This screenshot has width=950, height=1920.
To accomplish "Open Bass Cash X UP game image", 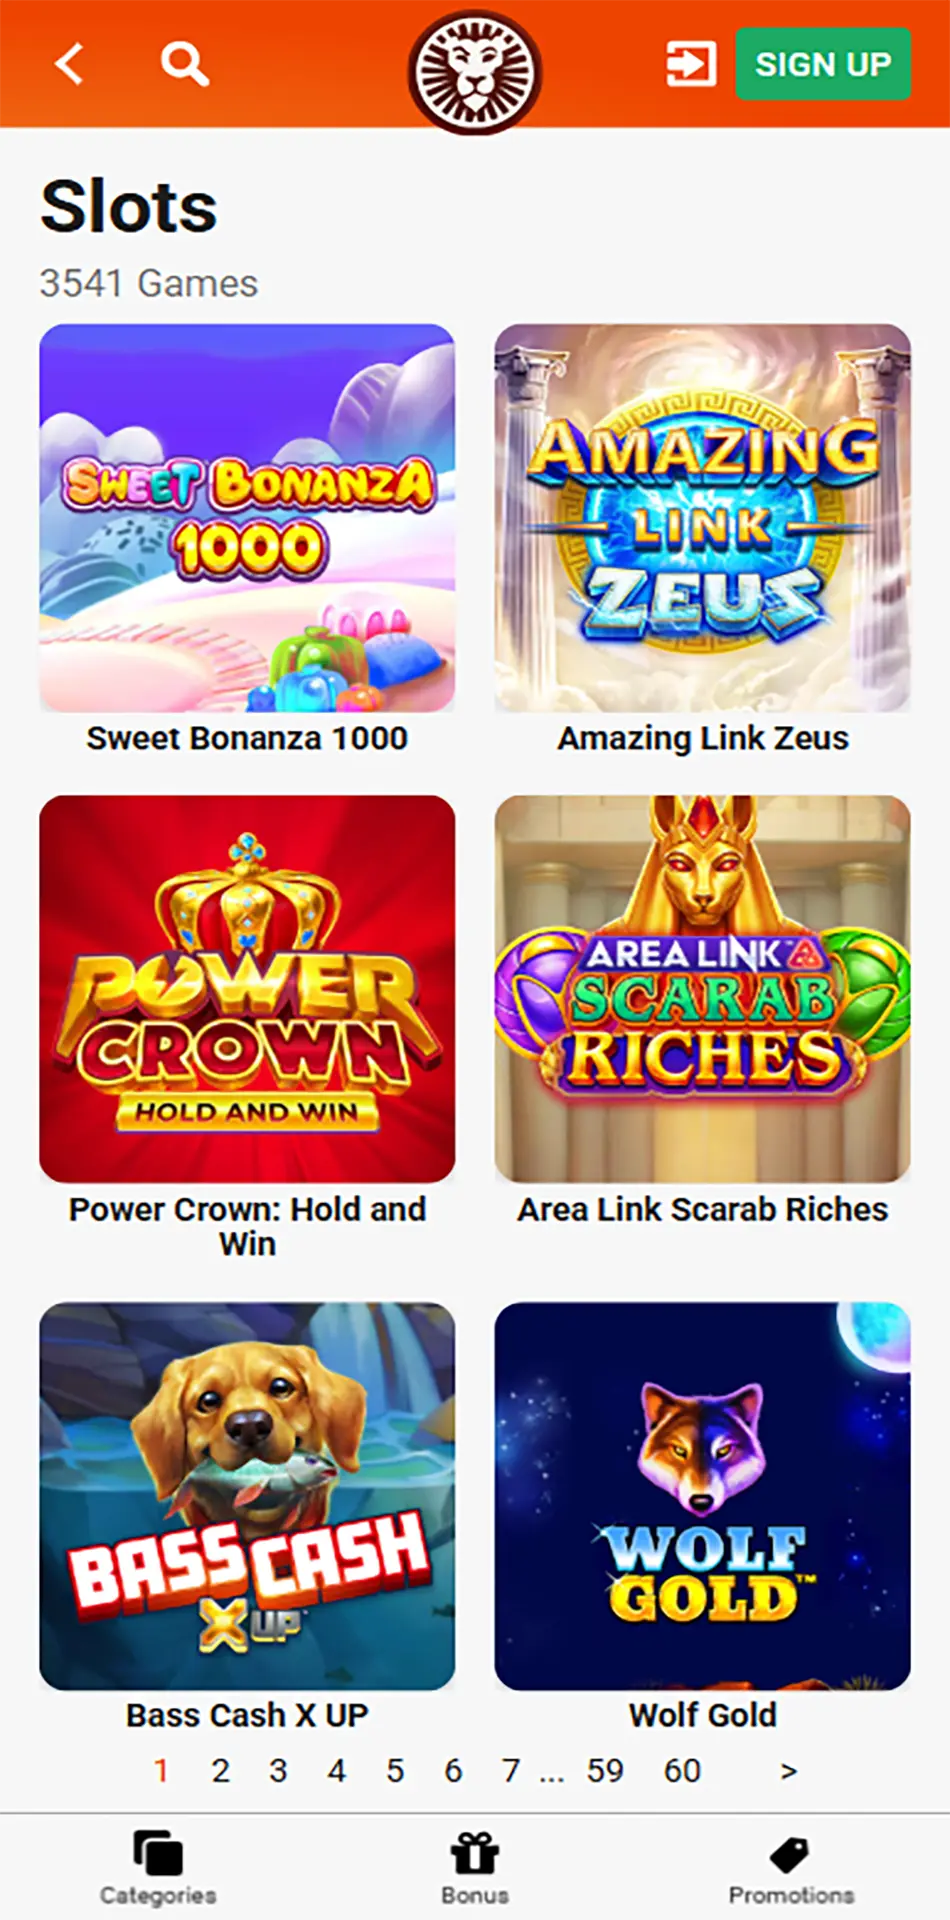I will click(x=247, y=1496).
